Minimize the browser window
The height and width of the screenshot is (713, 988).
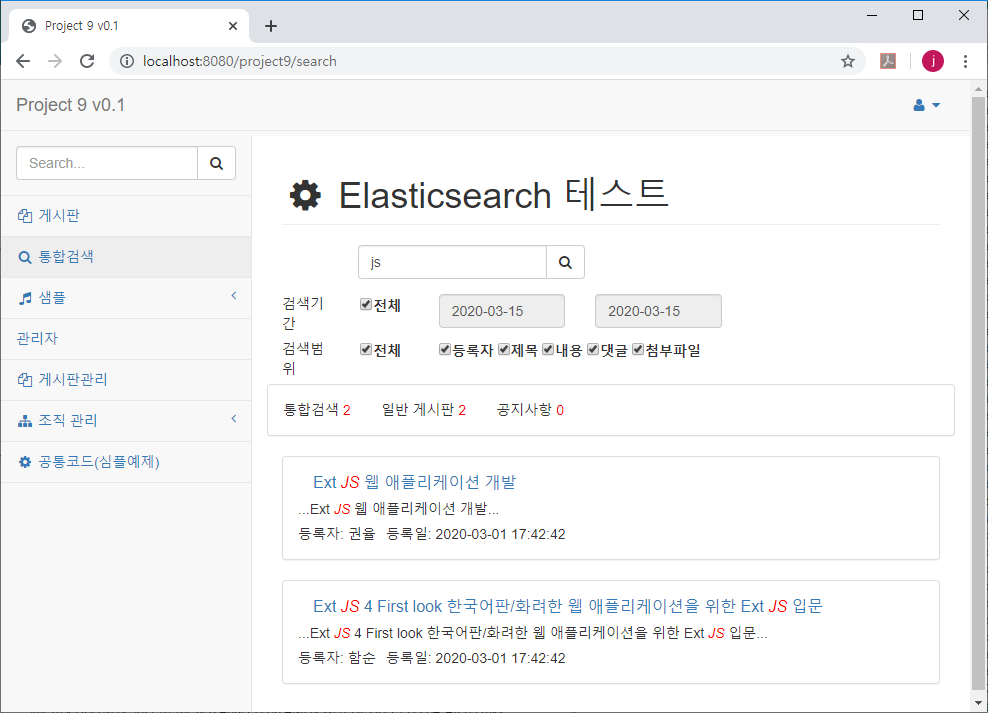pyautogui.click(x=872, y=15)
